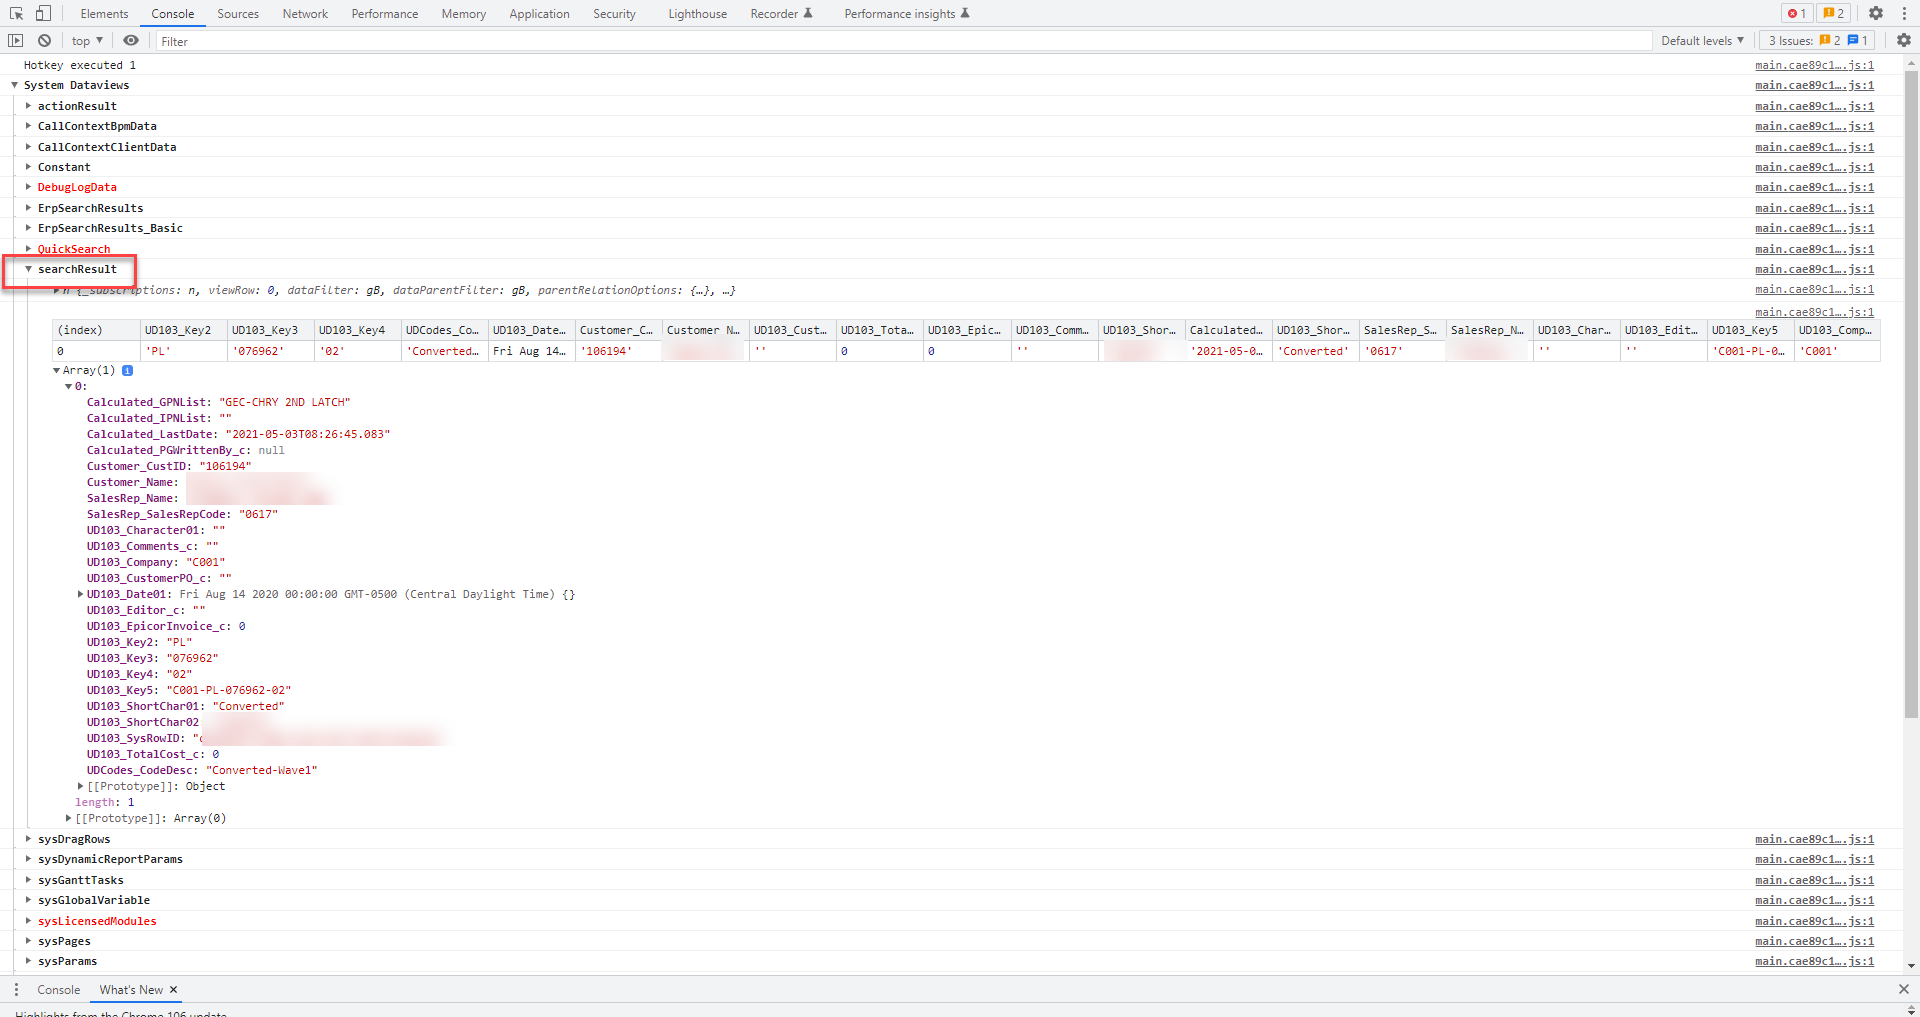Open the Application tab
The width and height of the screenshot is (1920, 1017).
coord(539,14)
